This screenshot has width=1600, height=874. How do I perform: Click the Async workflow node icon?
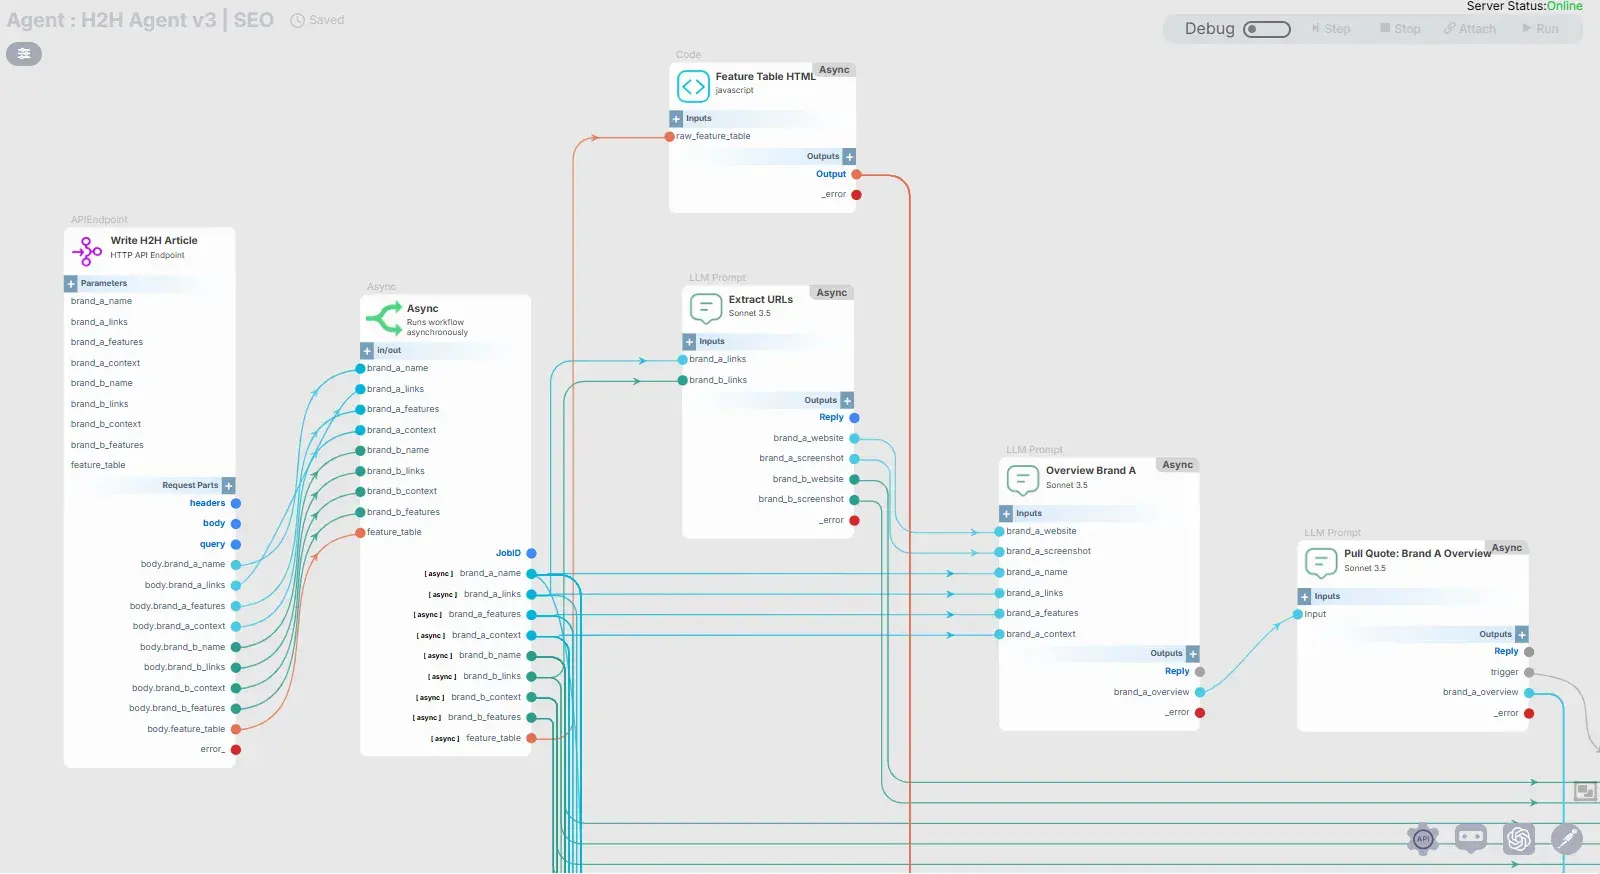(384, 318)
